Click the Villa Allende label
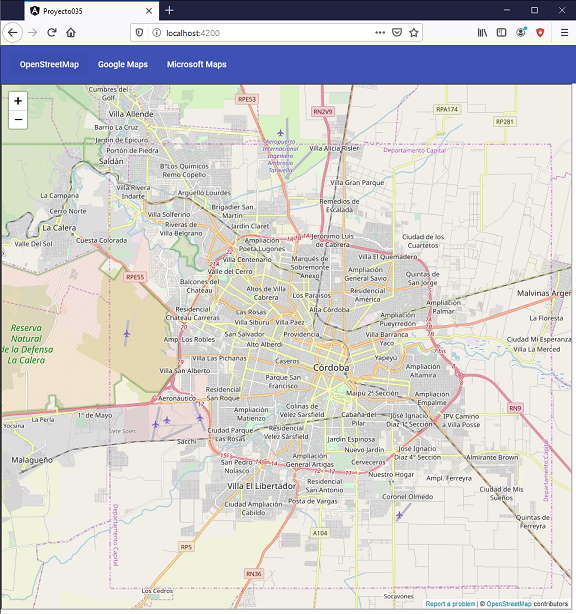Image resolution: width=576 pixels, height=614 pixels. (x=131, y=114)
